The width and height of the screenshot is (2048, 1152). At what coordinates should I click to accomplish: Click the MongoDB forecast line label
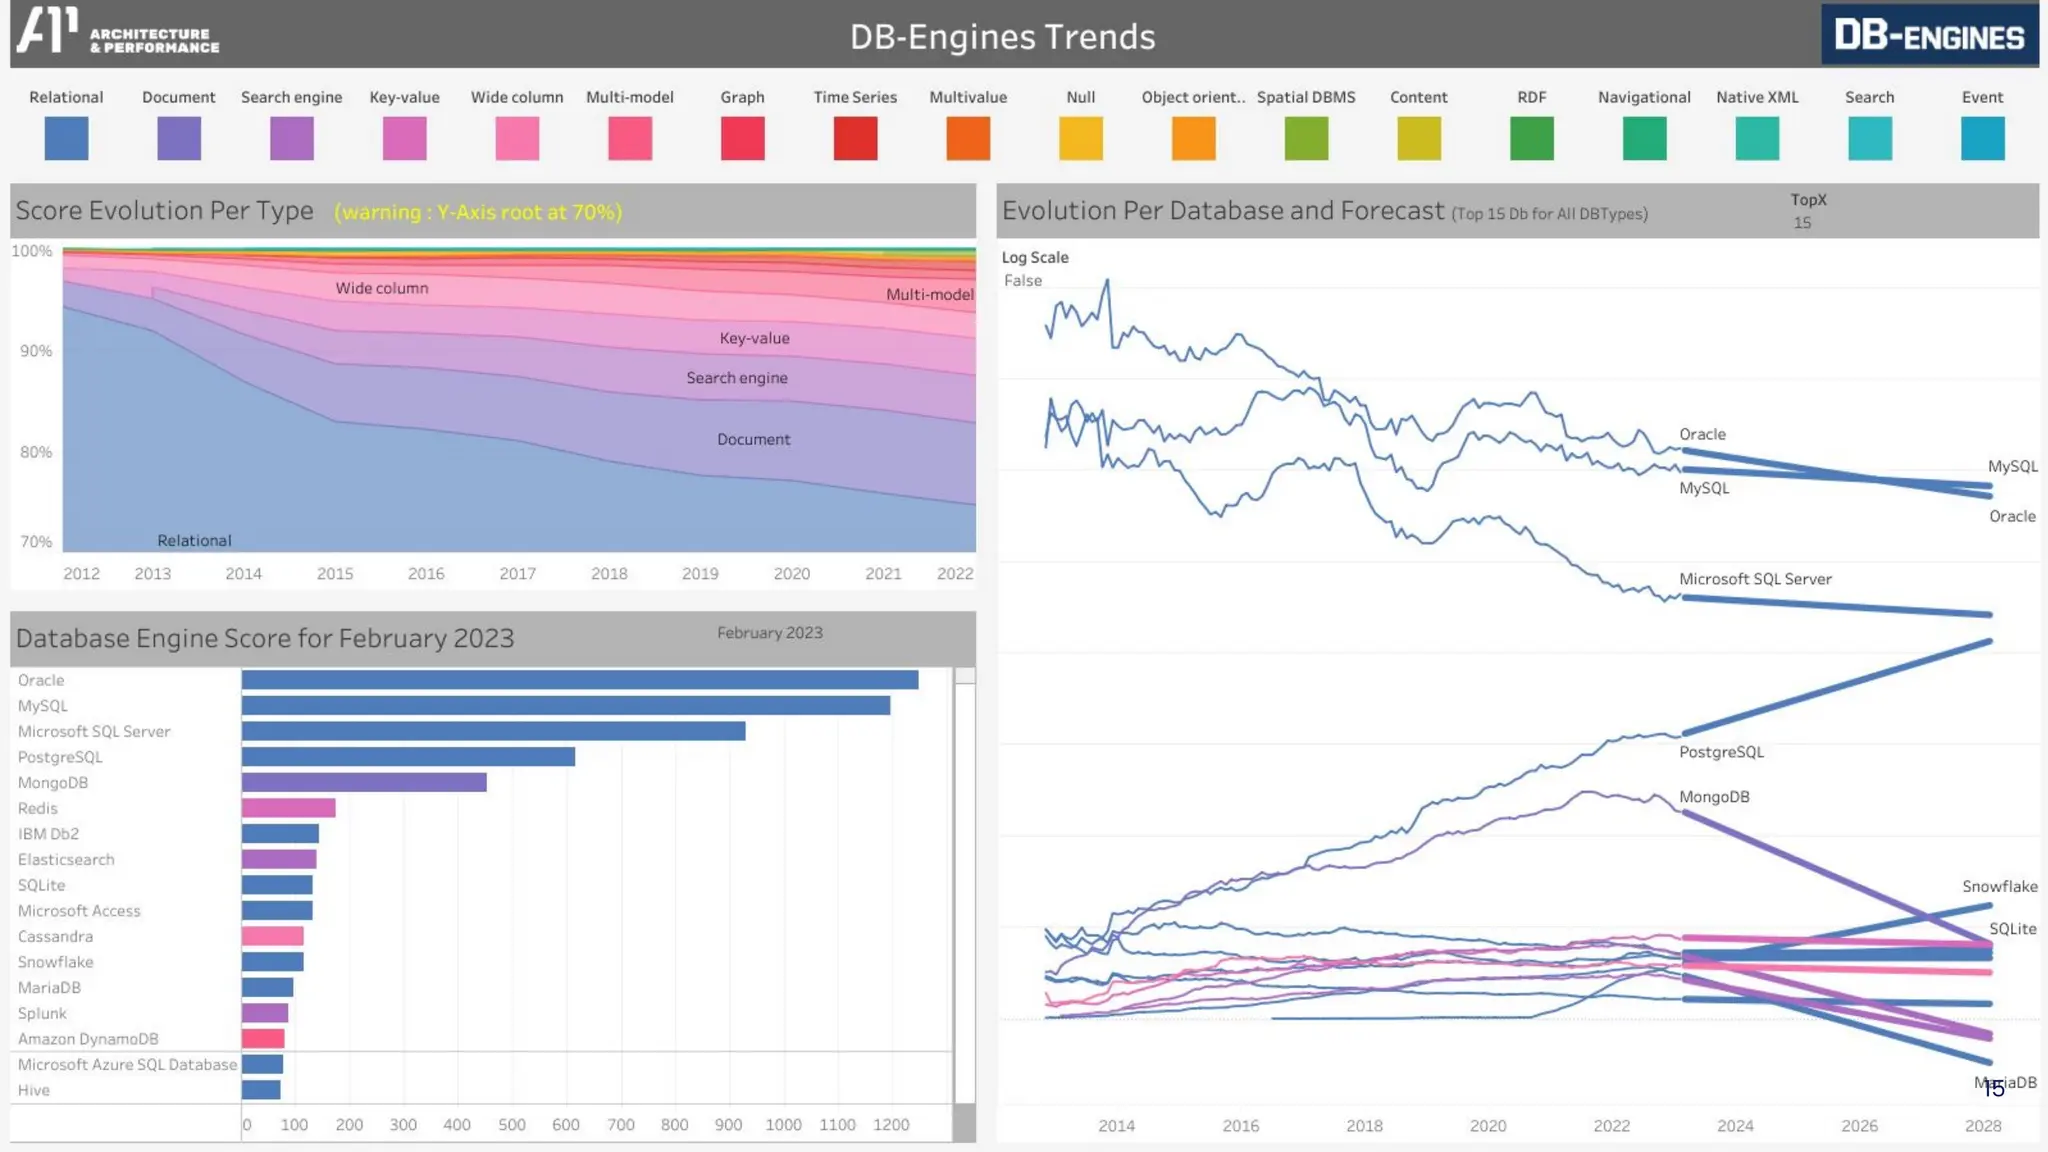(x=1714, y=797)
